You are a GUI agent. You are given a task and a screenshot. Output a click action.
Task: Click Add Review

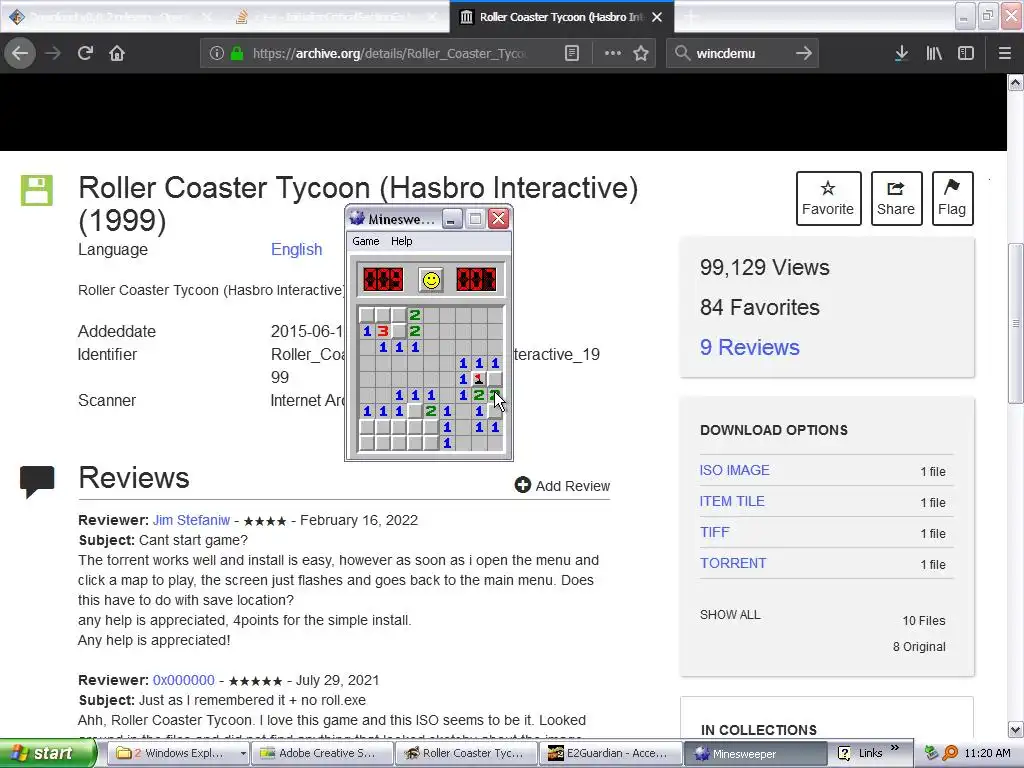(x=562, y=485)
